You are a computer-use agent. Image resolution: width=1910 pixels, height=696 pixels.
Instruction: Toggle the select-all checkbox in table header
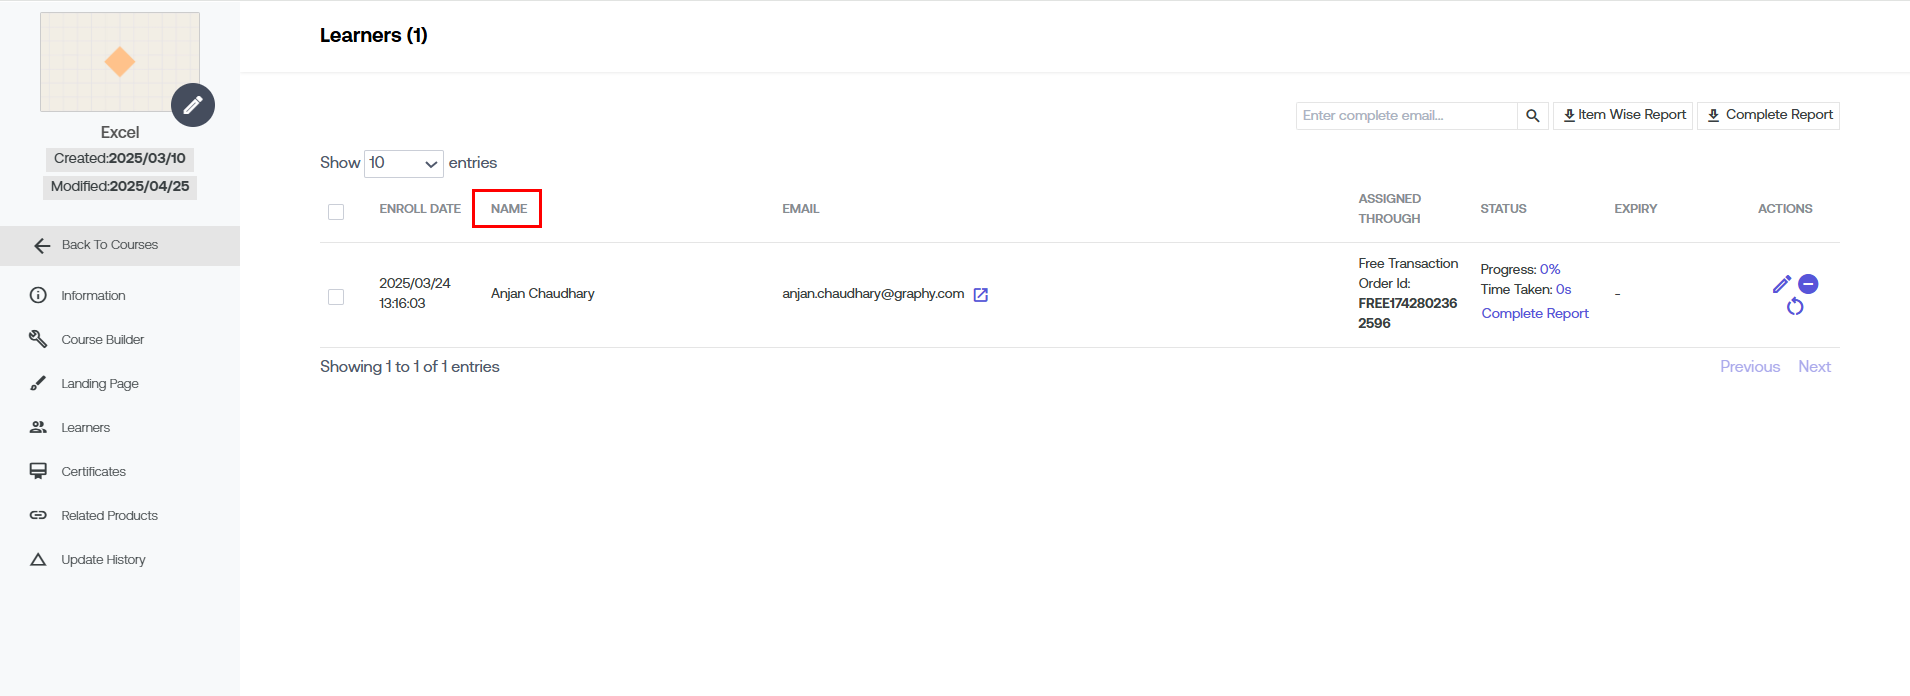(336, 212)
